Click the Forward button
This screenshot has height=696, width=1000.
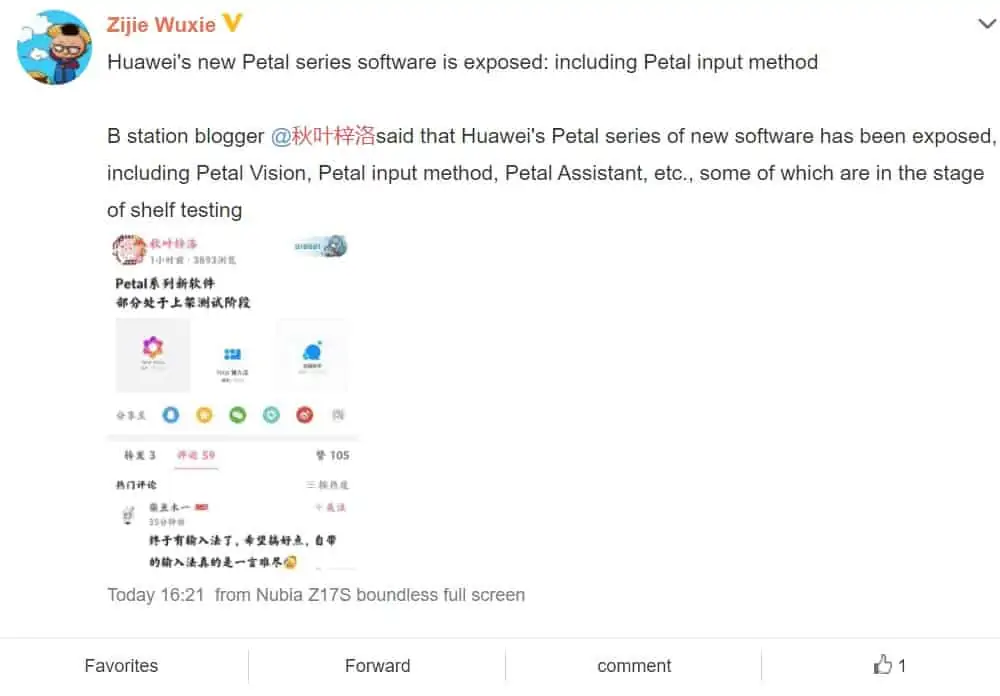click(x=378, y=665)
